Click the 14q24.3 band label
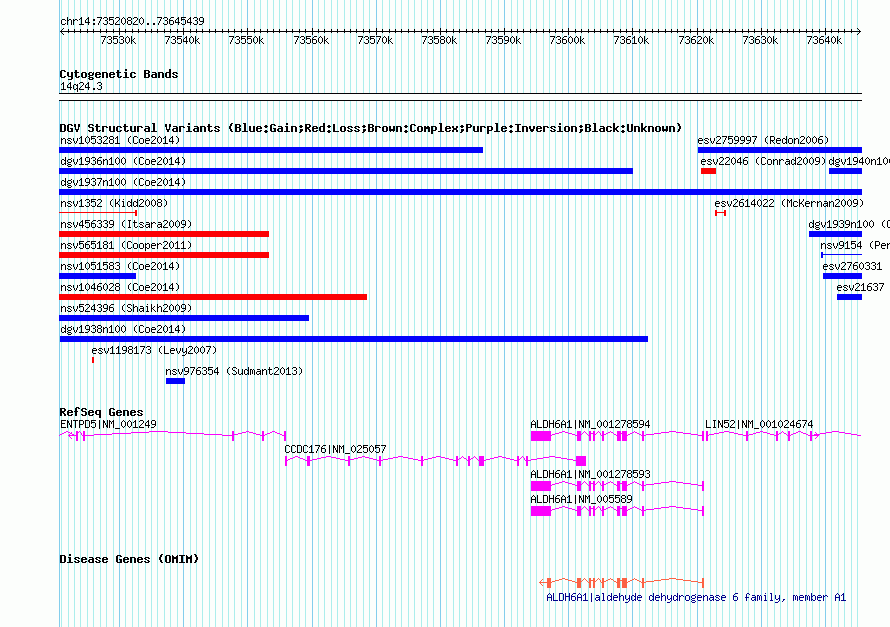 (81, 87)
